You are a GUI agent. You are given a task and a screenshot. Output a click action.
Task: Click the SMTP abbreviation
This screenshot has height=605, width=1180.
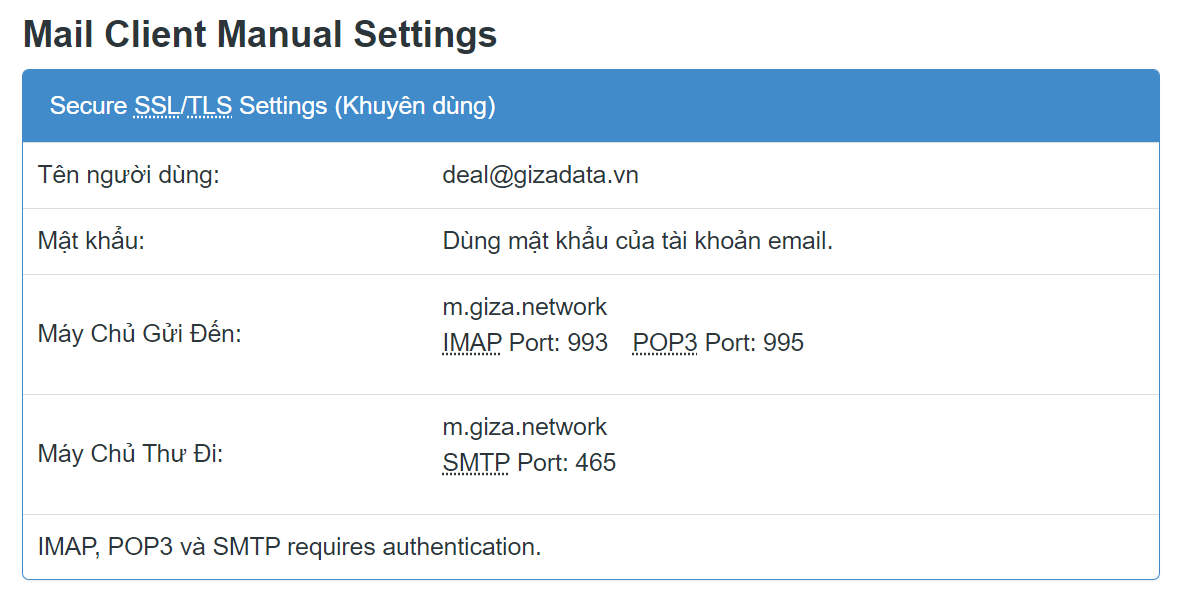pyautogui.click(x=476, y=463)
